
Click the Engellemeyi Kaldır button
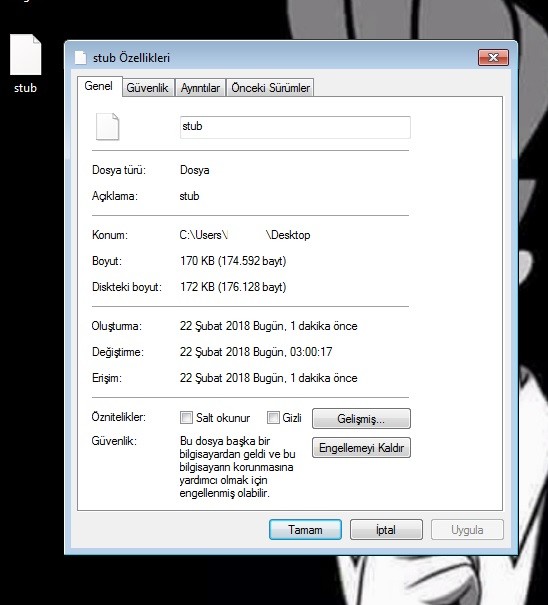point(361,448)
